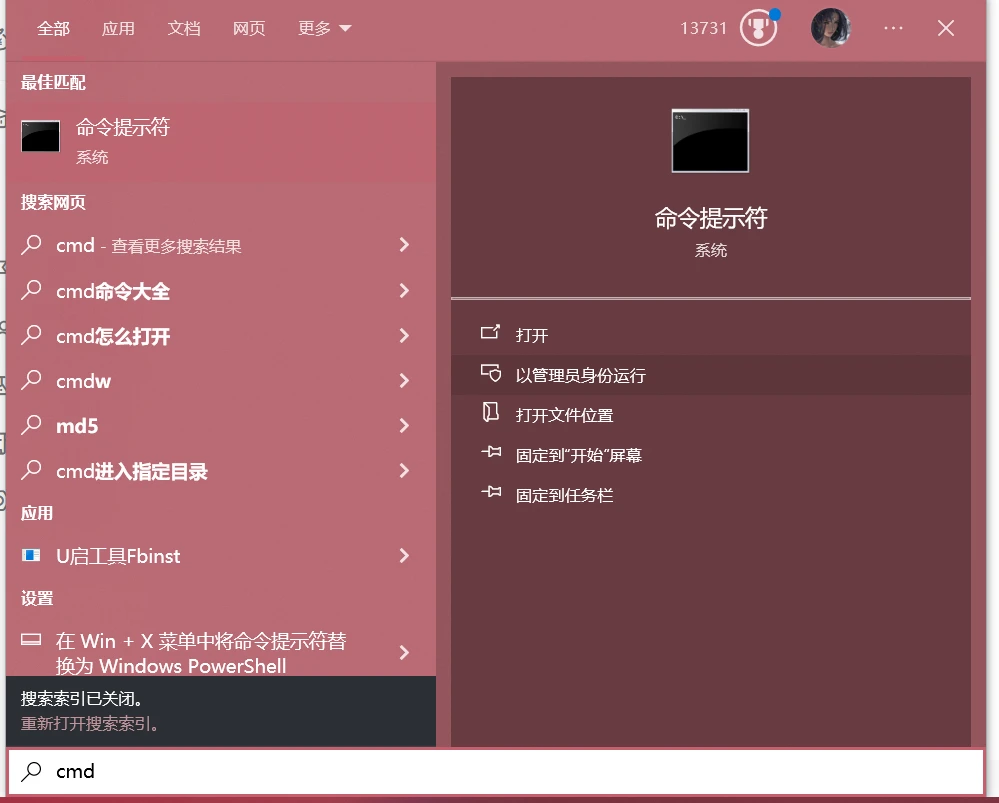Click the pin icon for 固定到任务栏
The width and height of the screenshot is (999, 803).
point(491,492)
